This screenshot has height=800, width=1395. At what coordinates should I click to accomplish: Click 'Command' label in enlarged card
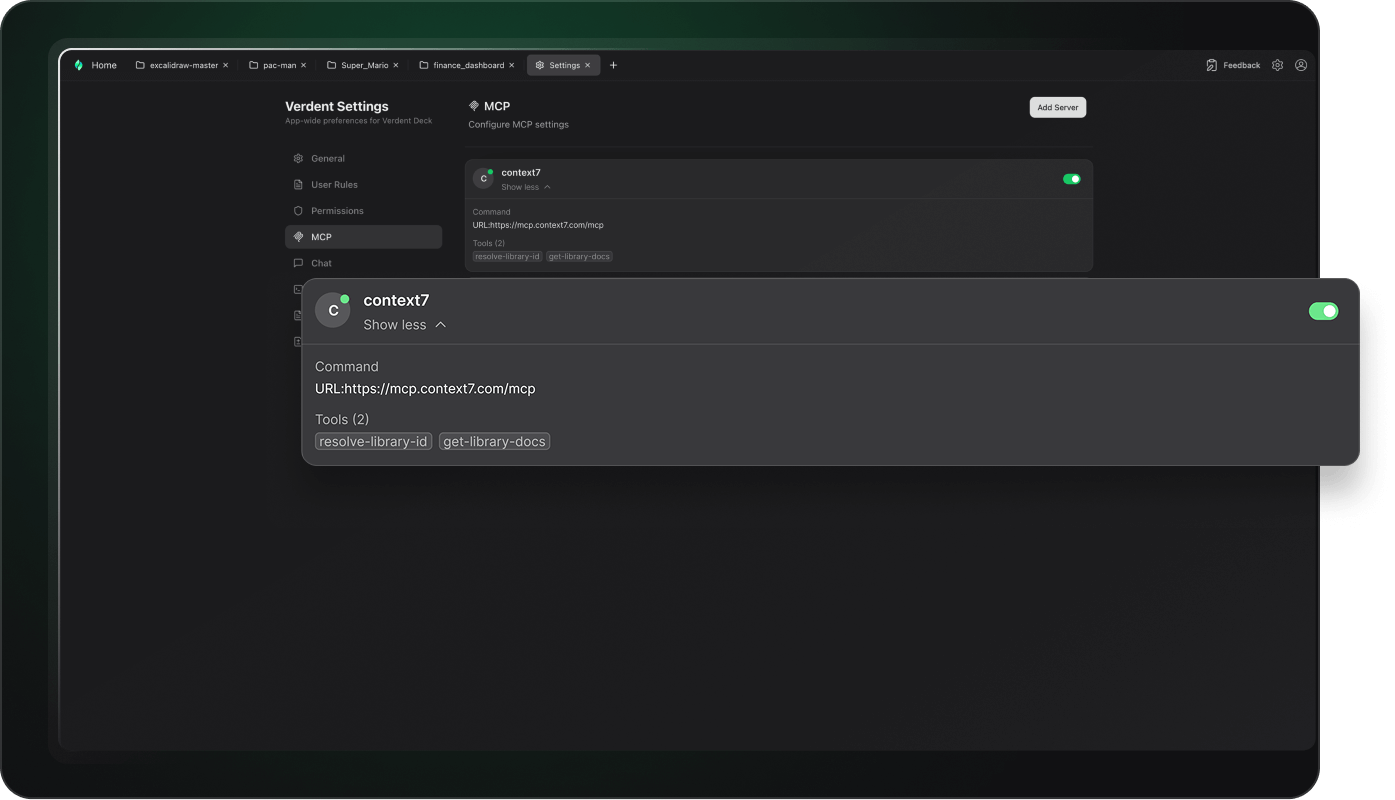click(x=347, y=367)
